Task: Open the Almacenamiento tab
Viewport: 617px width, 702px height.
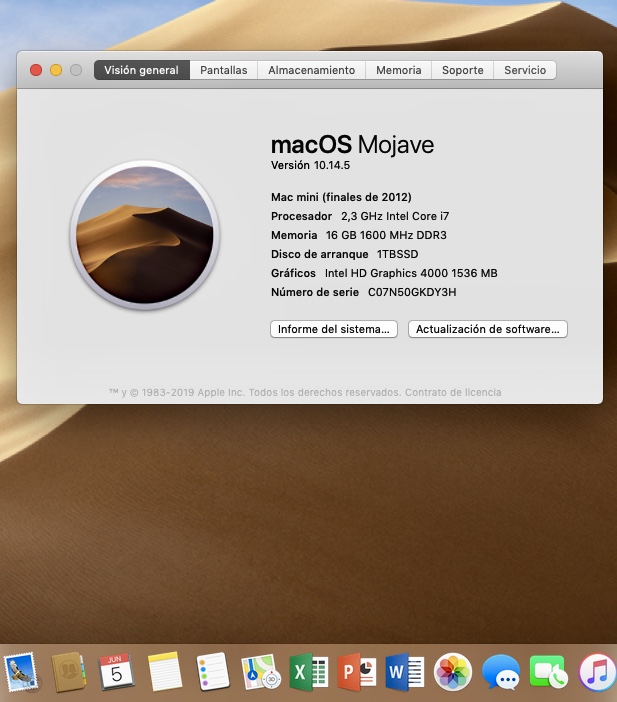Action: click(x=312, y=70)
